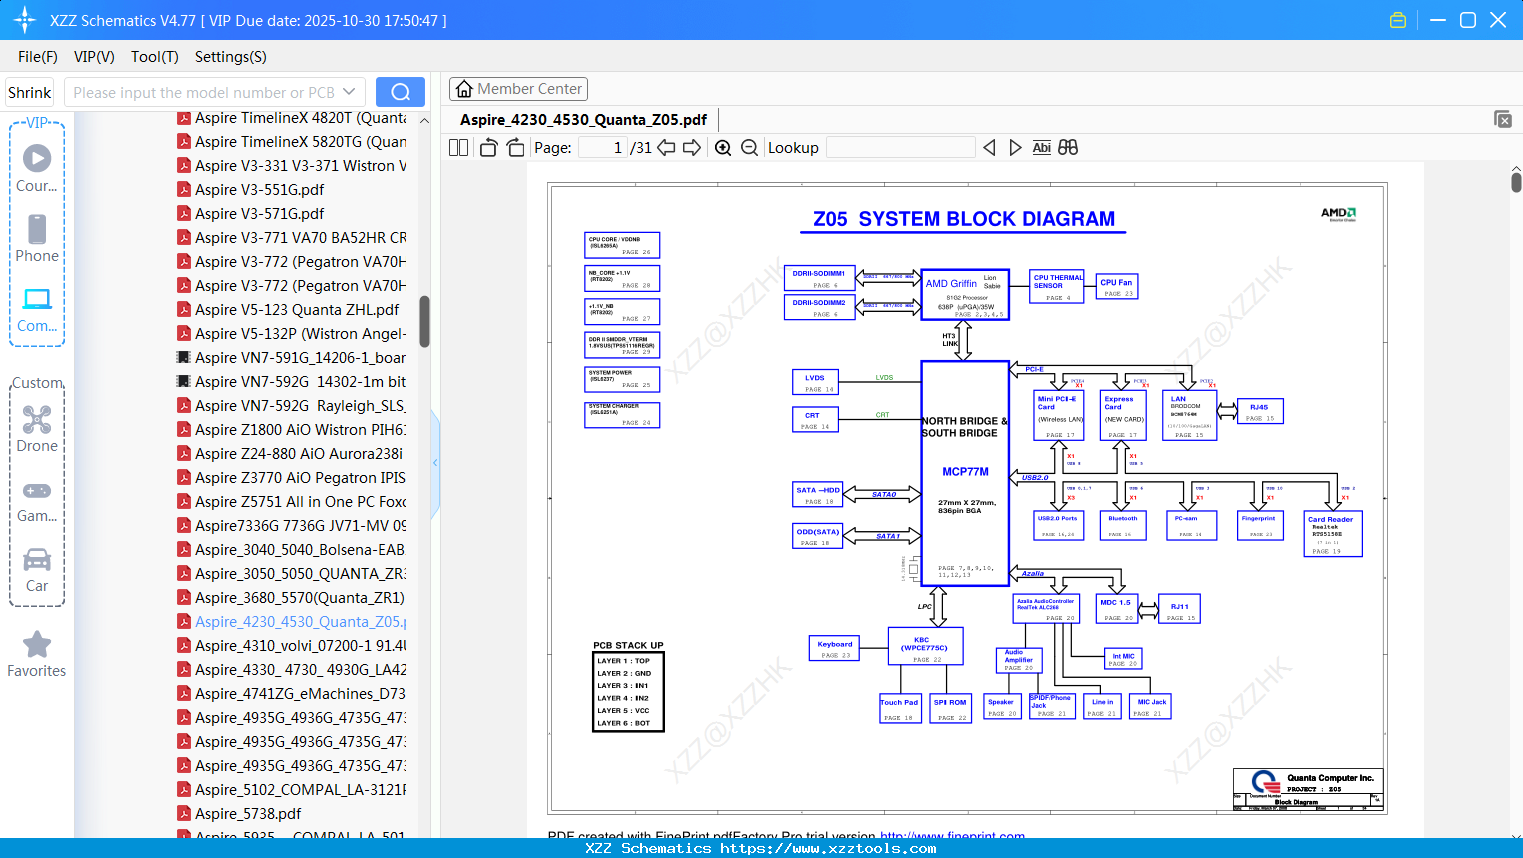Screen dimensions: 1523x858
Task: Click the Lookup text field
Action: pyautogui.click(x=900, y=148)
